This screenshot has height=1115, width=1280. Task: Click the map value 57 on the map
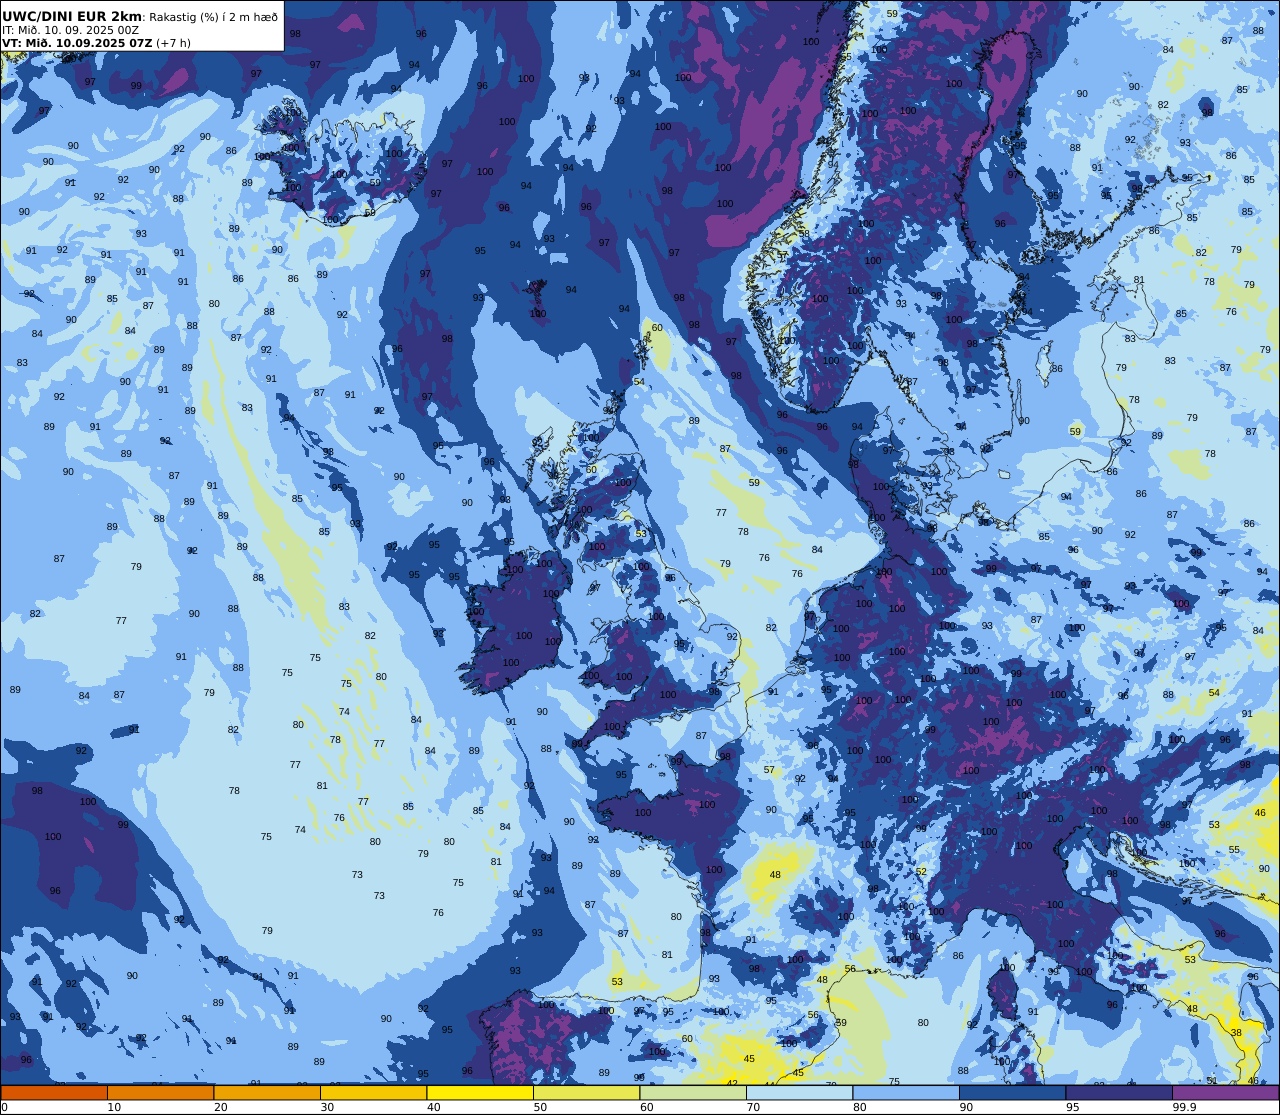[769, 770]
